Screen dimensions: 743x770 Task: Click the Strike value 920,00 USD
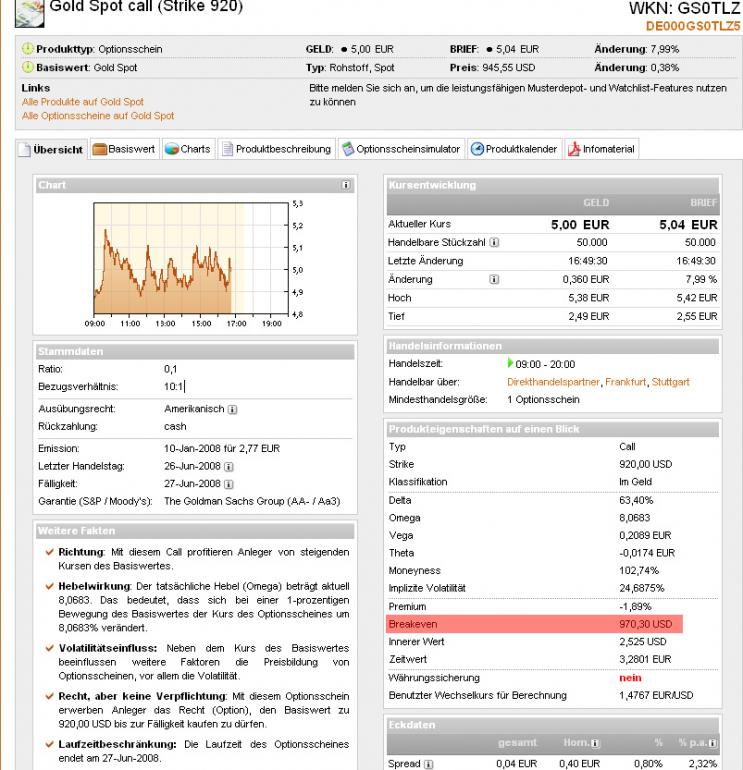click(x=645, y=464)
